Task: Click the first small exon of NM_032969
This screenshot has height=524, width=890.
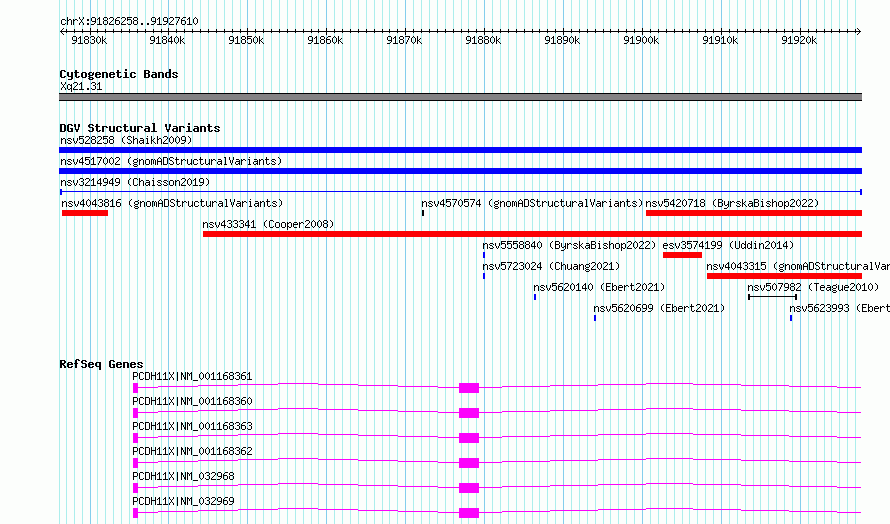Action: (x=135, y=513)
